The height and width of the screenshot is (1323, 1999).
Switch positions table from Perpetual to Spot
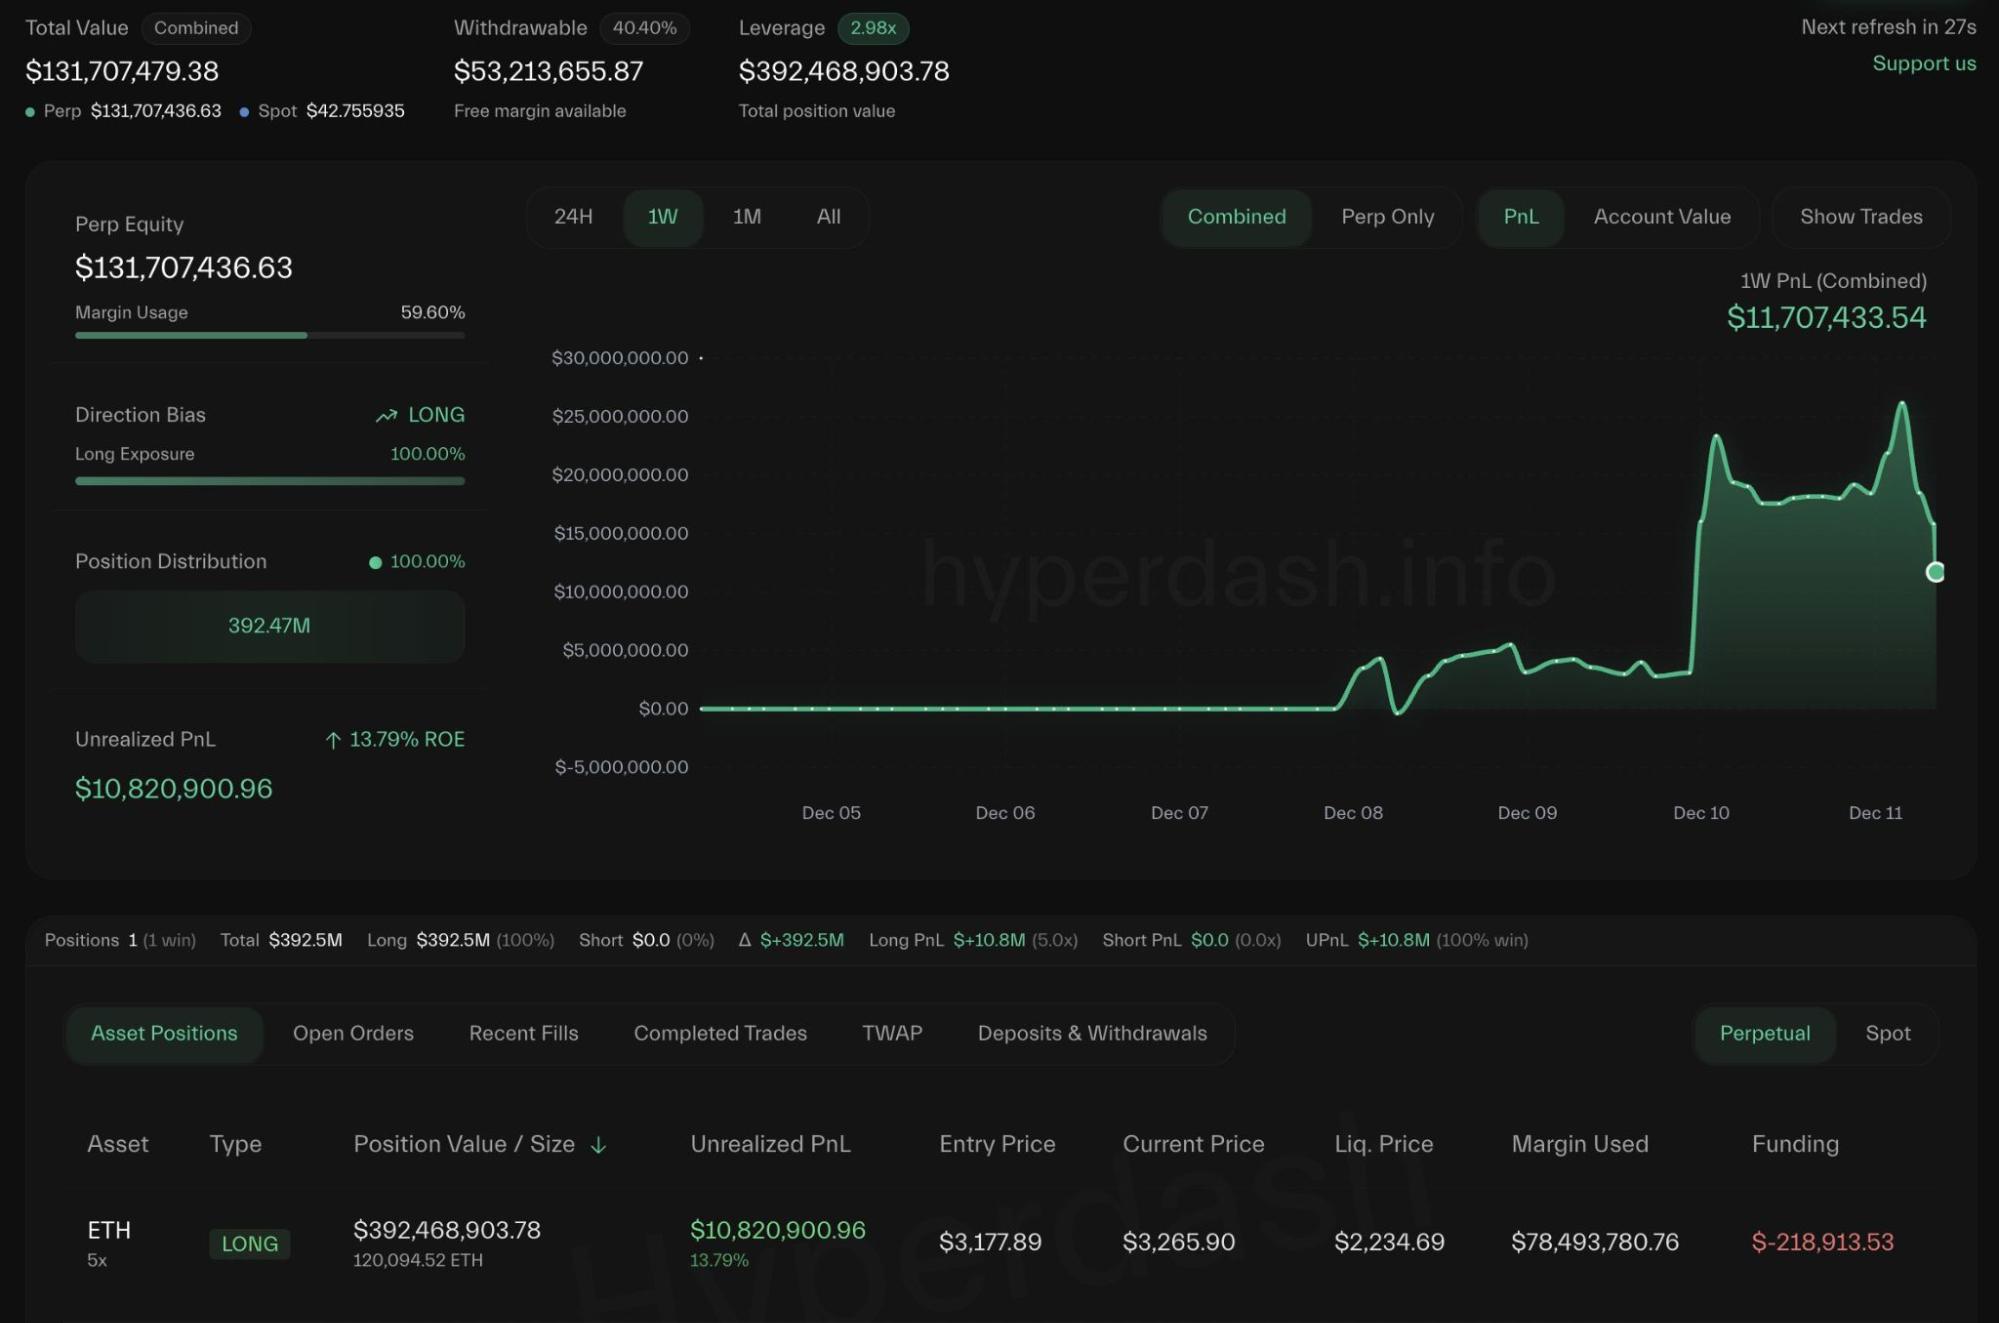click(1888, 1033)
